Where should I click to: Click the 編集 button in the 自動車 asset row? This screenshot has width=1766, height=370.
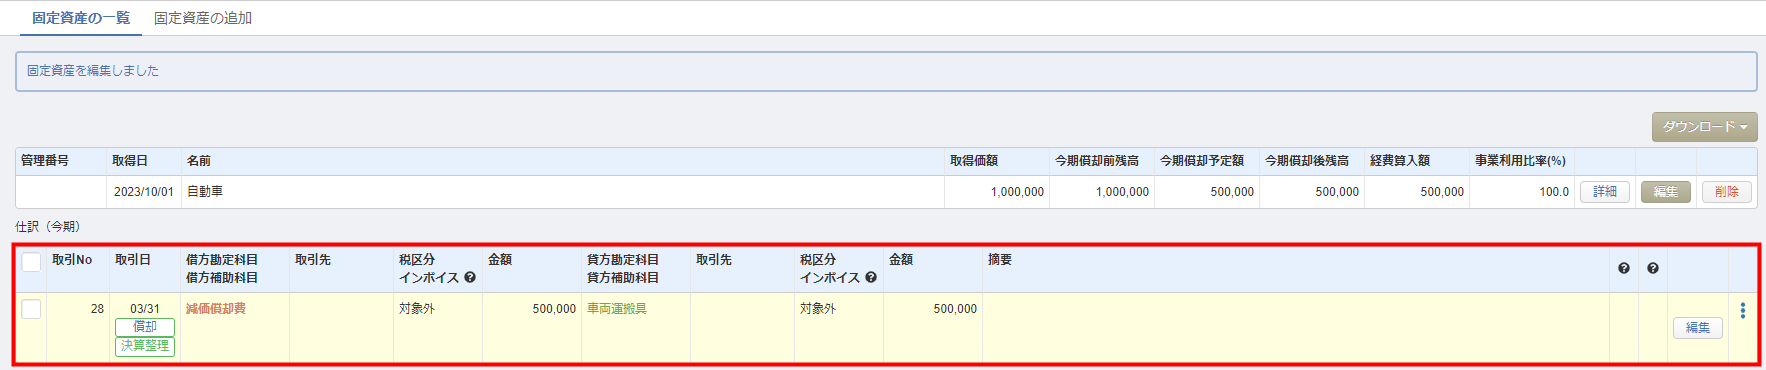click(x=1666, y=192)
